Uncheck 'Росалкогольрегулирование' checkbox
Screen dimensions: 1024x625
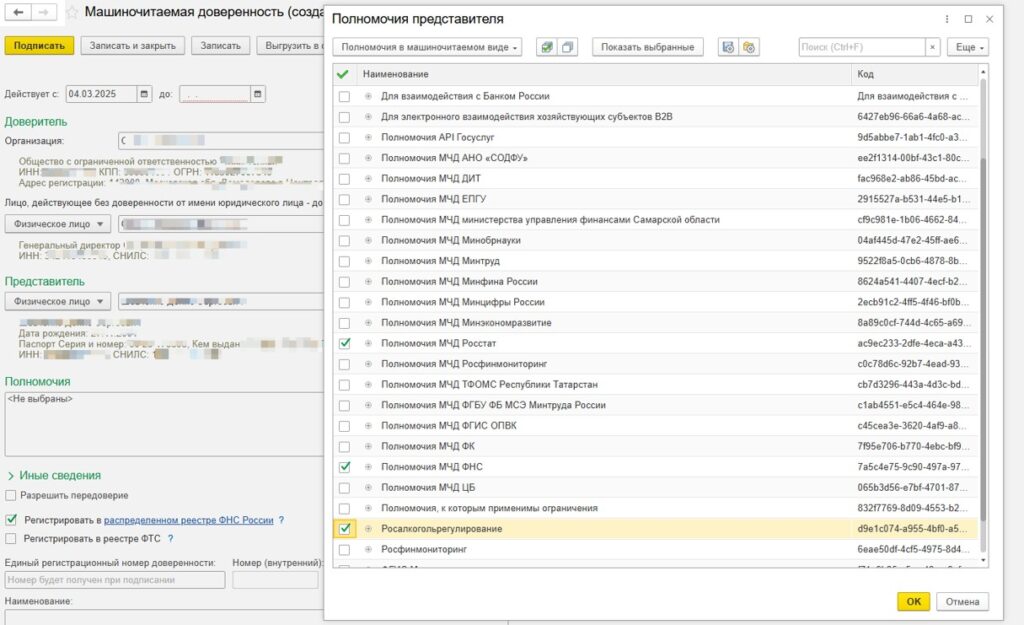344,529
